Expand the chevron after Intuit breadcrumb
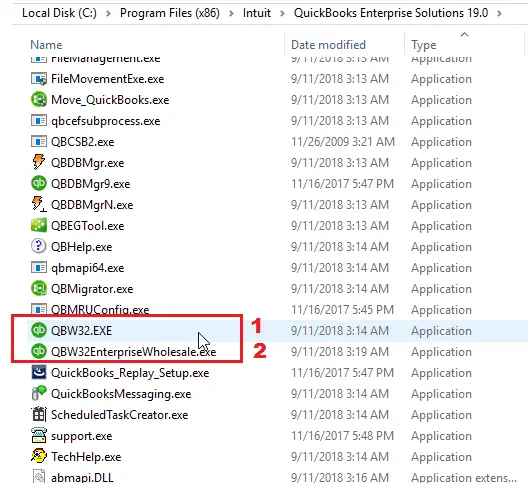The height and width of the screenshot is (490, 528). pos(282,13)
